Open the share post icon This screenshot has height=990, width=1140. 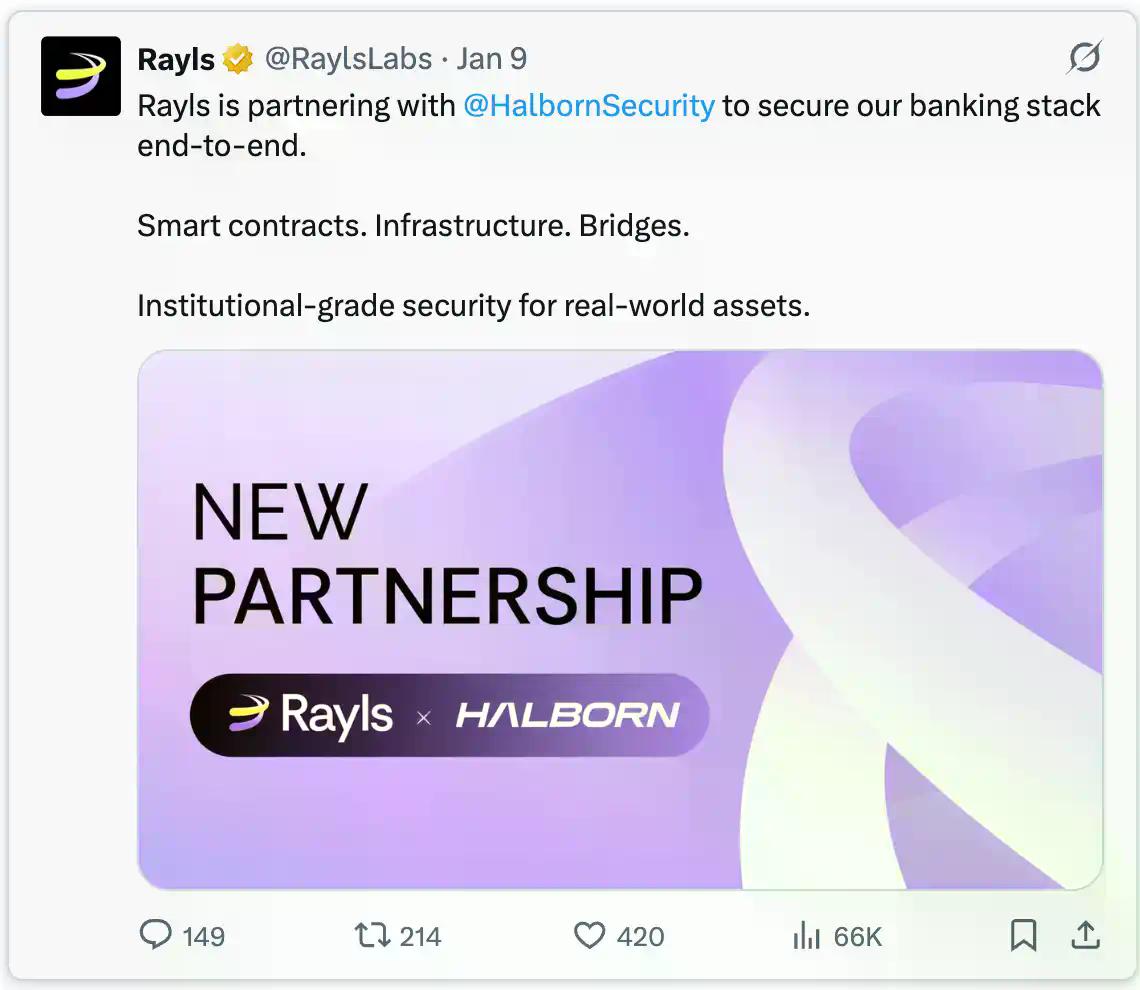pyautogui.click(x=1085, y=935)
